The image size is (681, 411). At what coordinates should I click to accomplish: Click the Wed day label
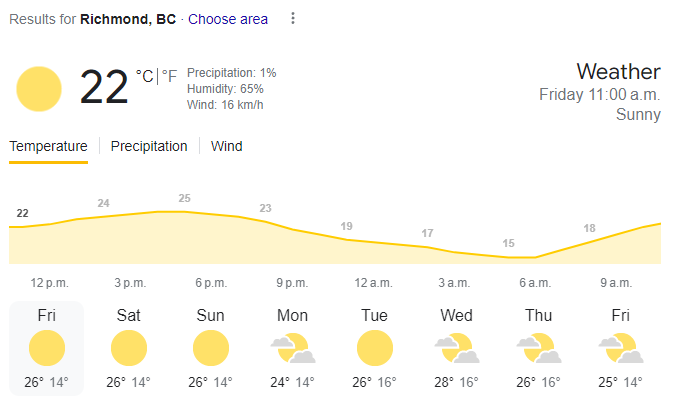coord(456,315)
